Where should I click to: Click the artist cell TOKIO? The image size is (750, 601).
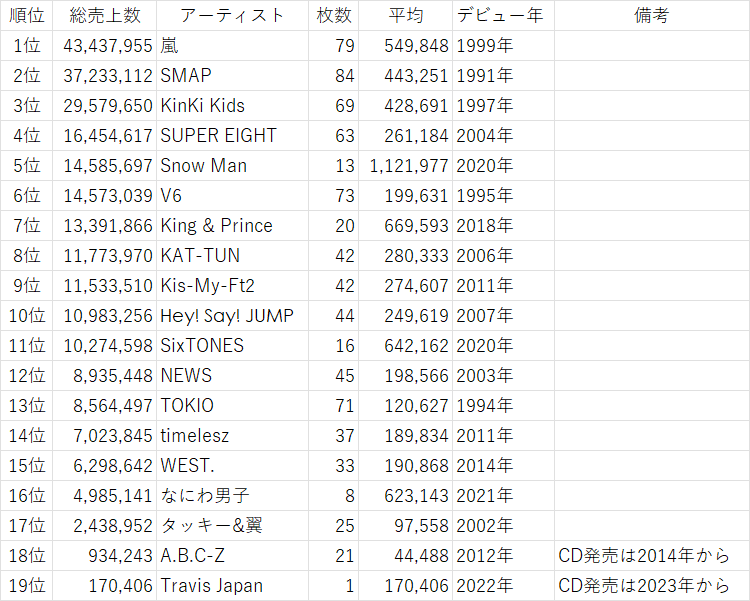click(x=232, y=406)
